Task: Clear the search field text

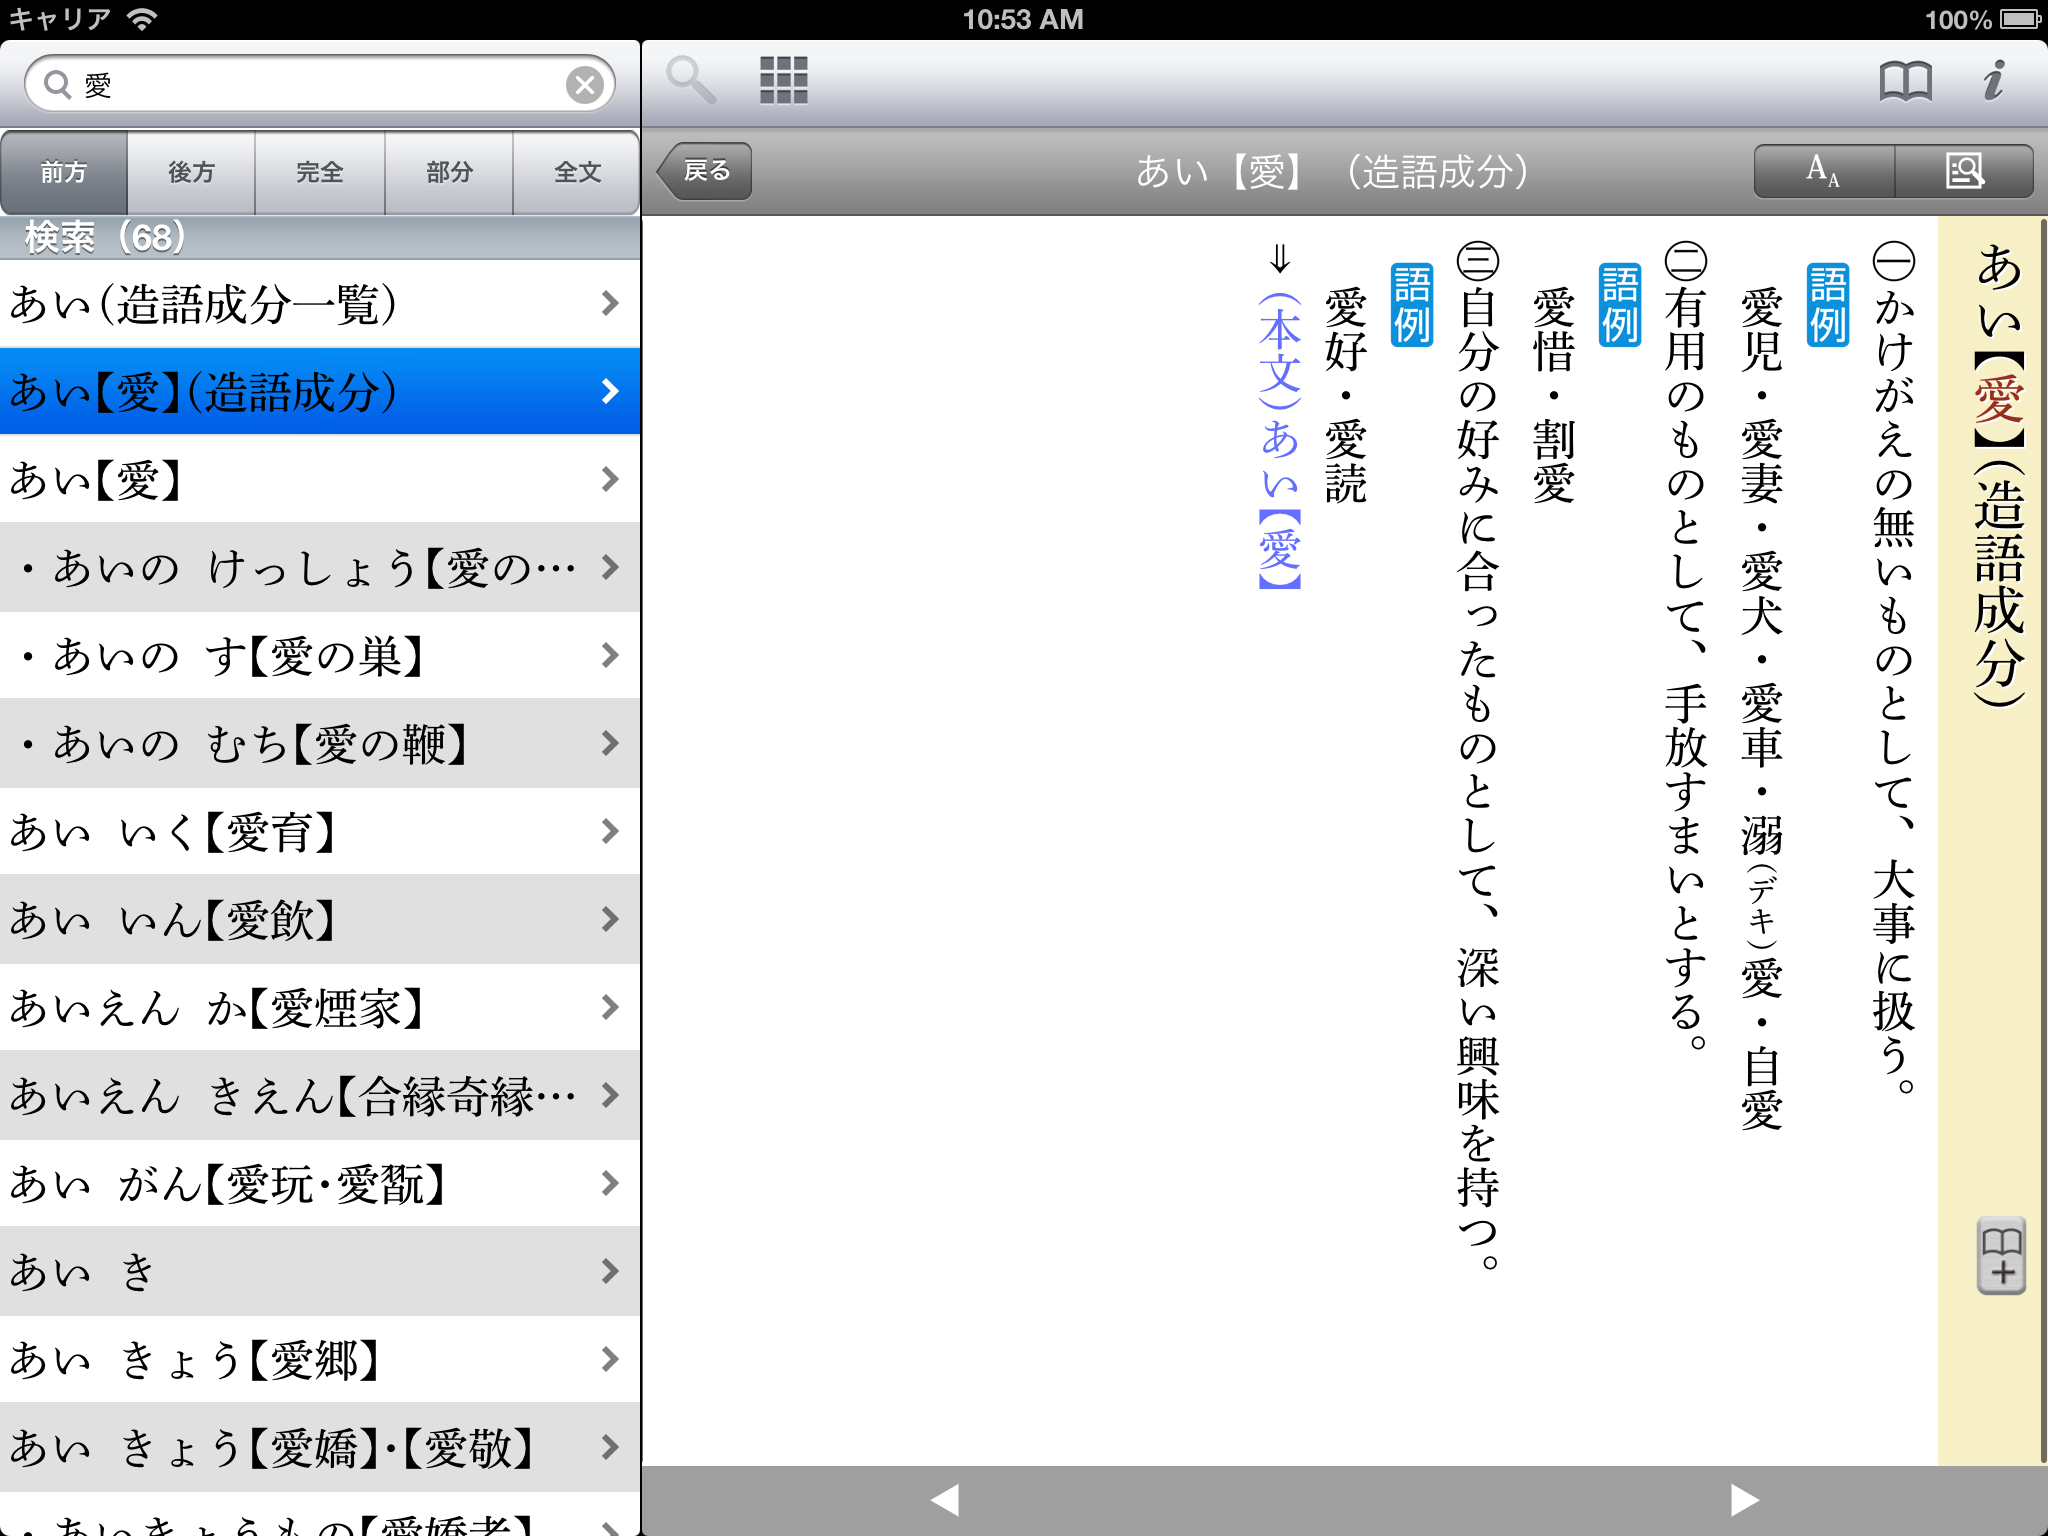Action: [x=585, y=85]
